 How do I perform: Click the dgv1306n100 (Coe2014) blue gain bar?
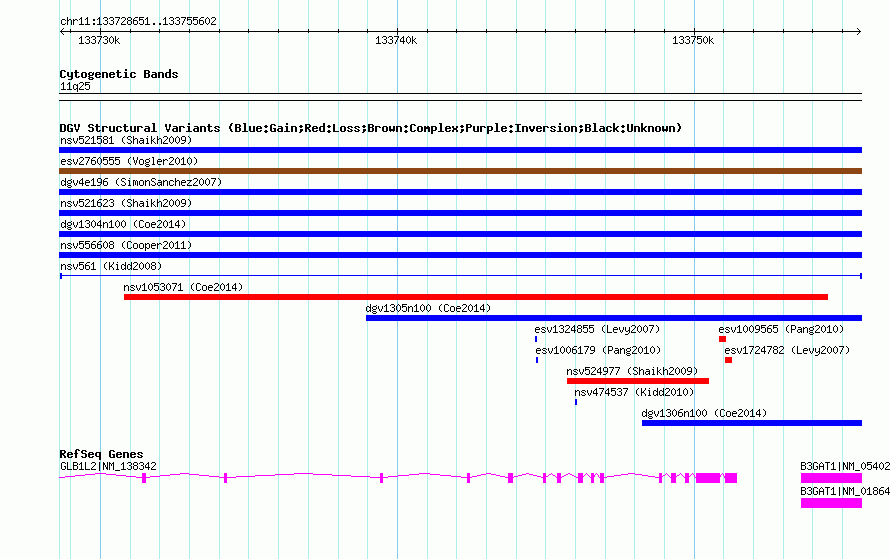tap(751, 423)
